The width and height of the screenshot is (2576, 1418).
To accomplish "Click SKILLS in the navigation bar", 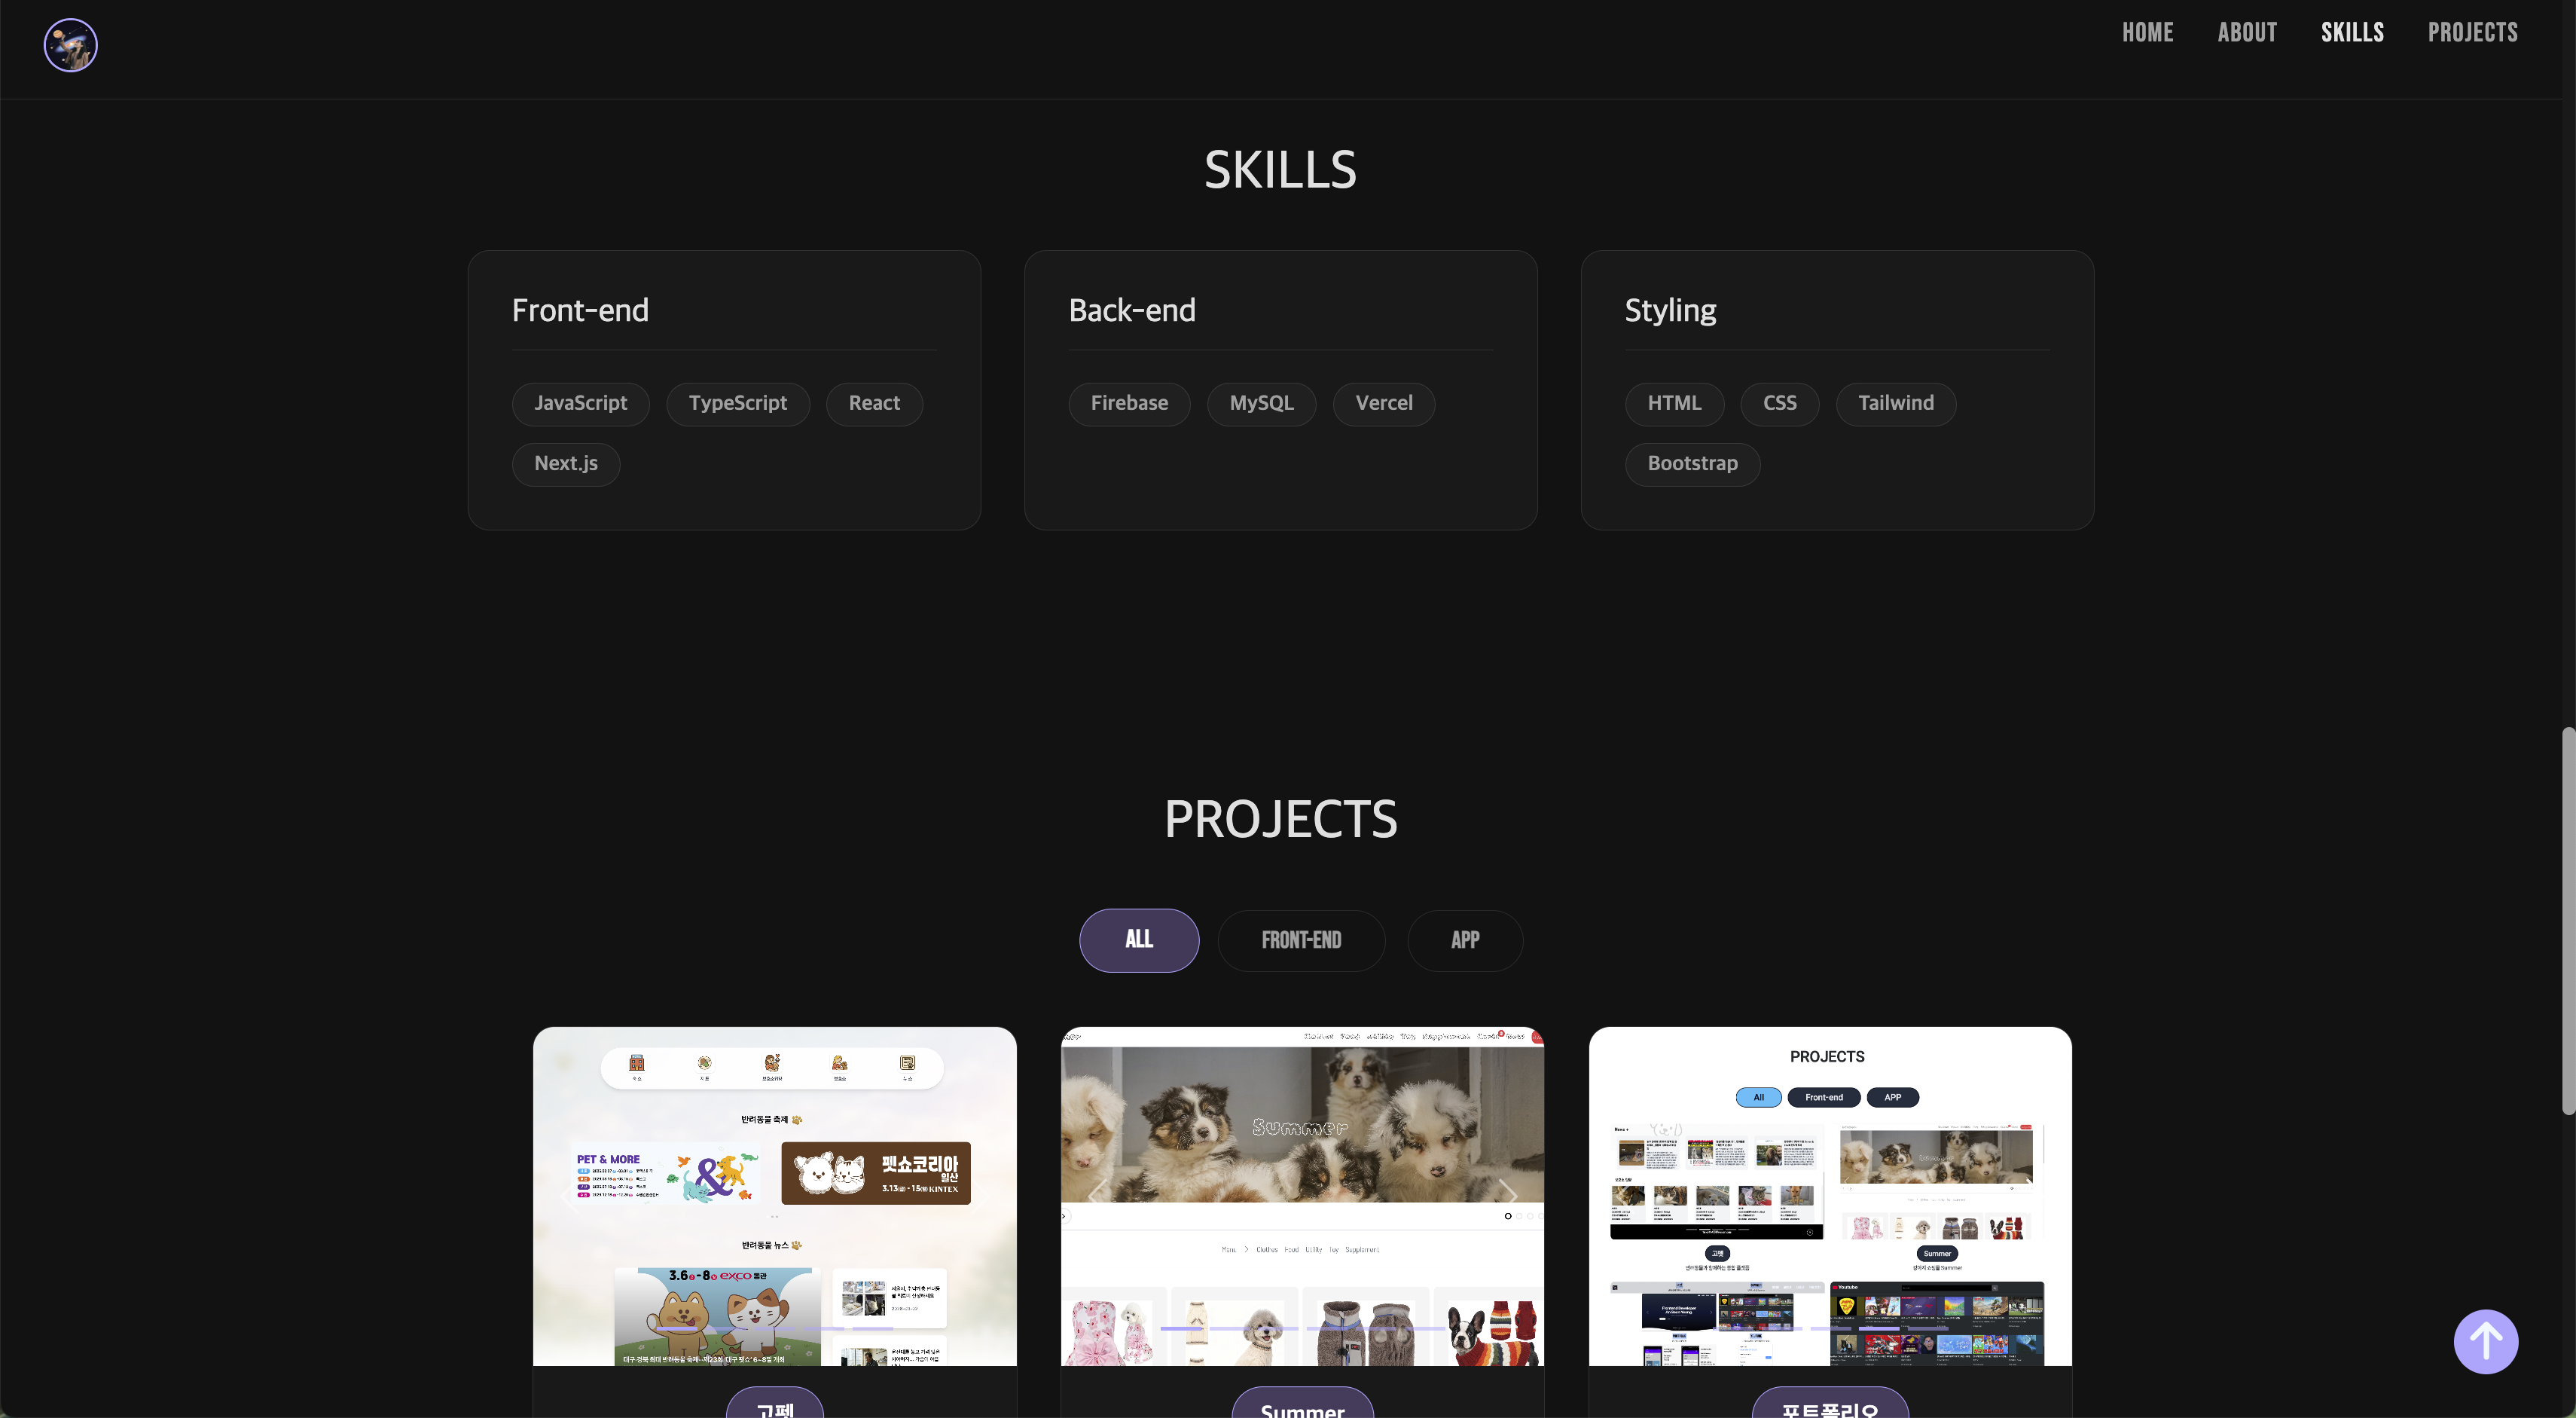I will [x=2352, y=32].
